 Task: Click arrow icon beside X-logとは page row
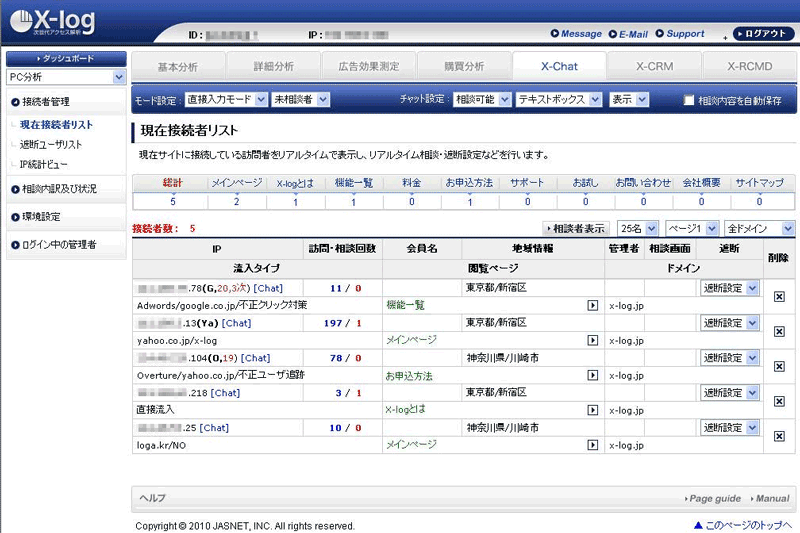click(x=592, y=410)
